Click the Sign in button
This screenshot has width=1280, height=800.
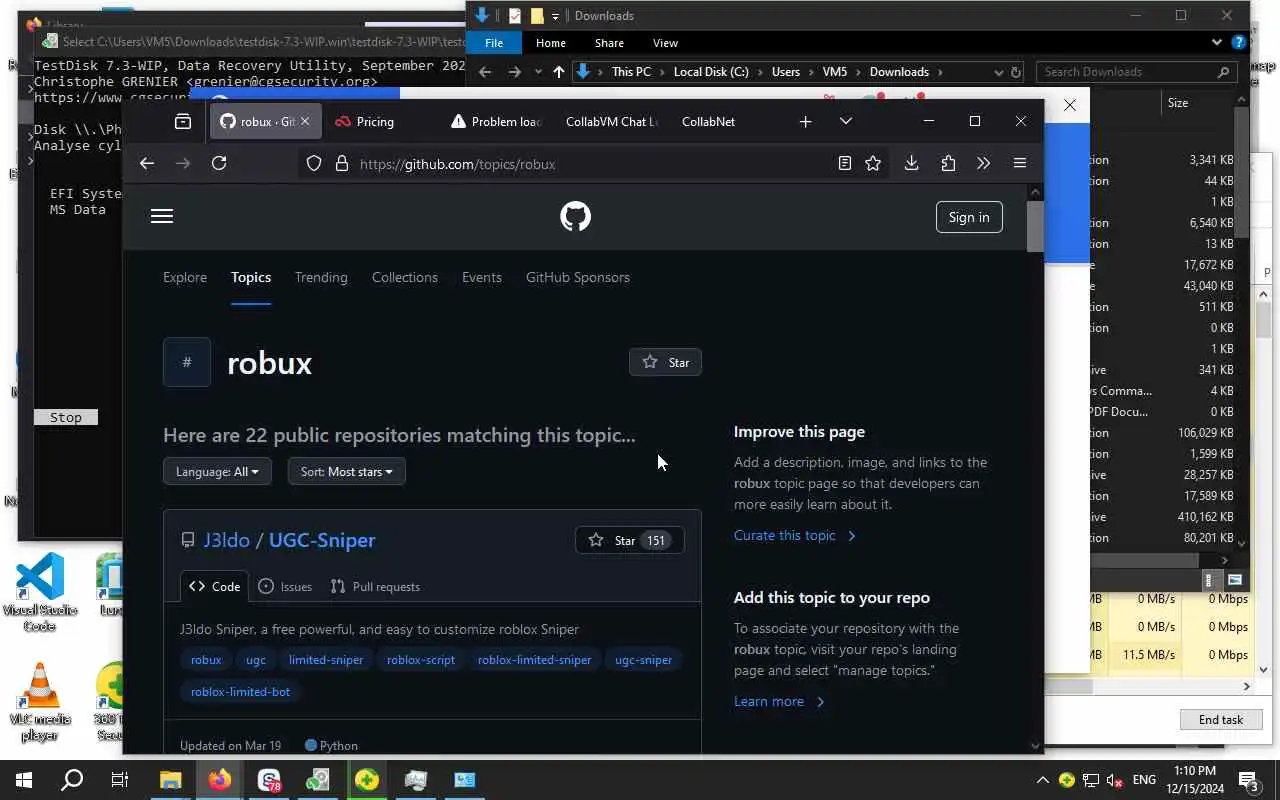point(969,217)
